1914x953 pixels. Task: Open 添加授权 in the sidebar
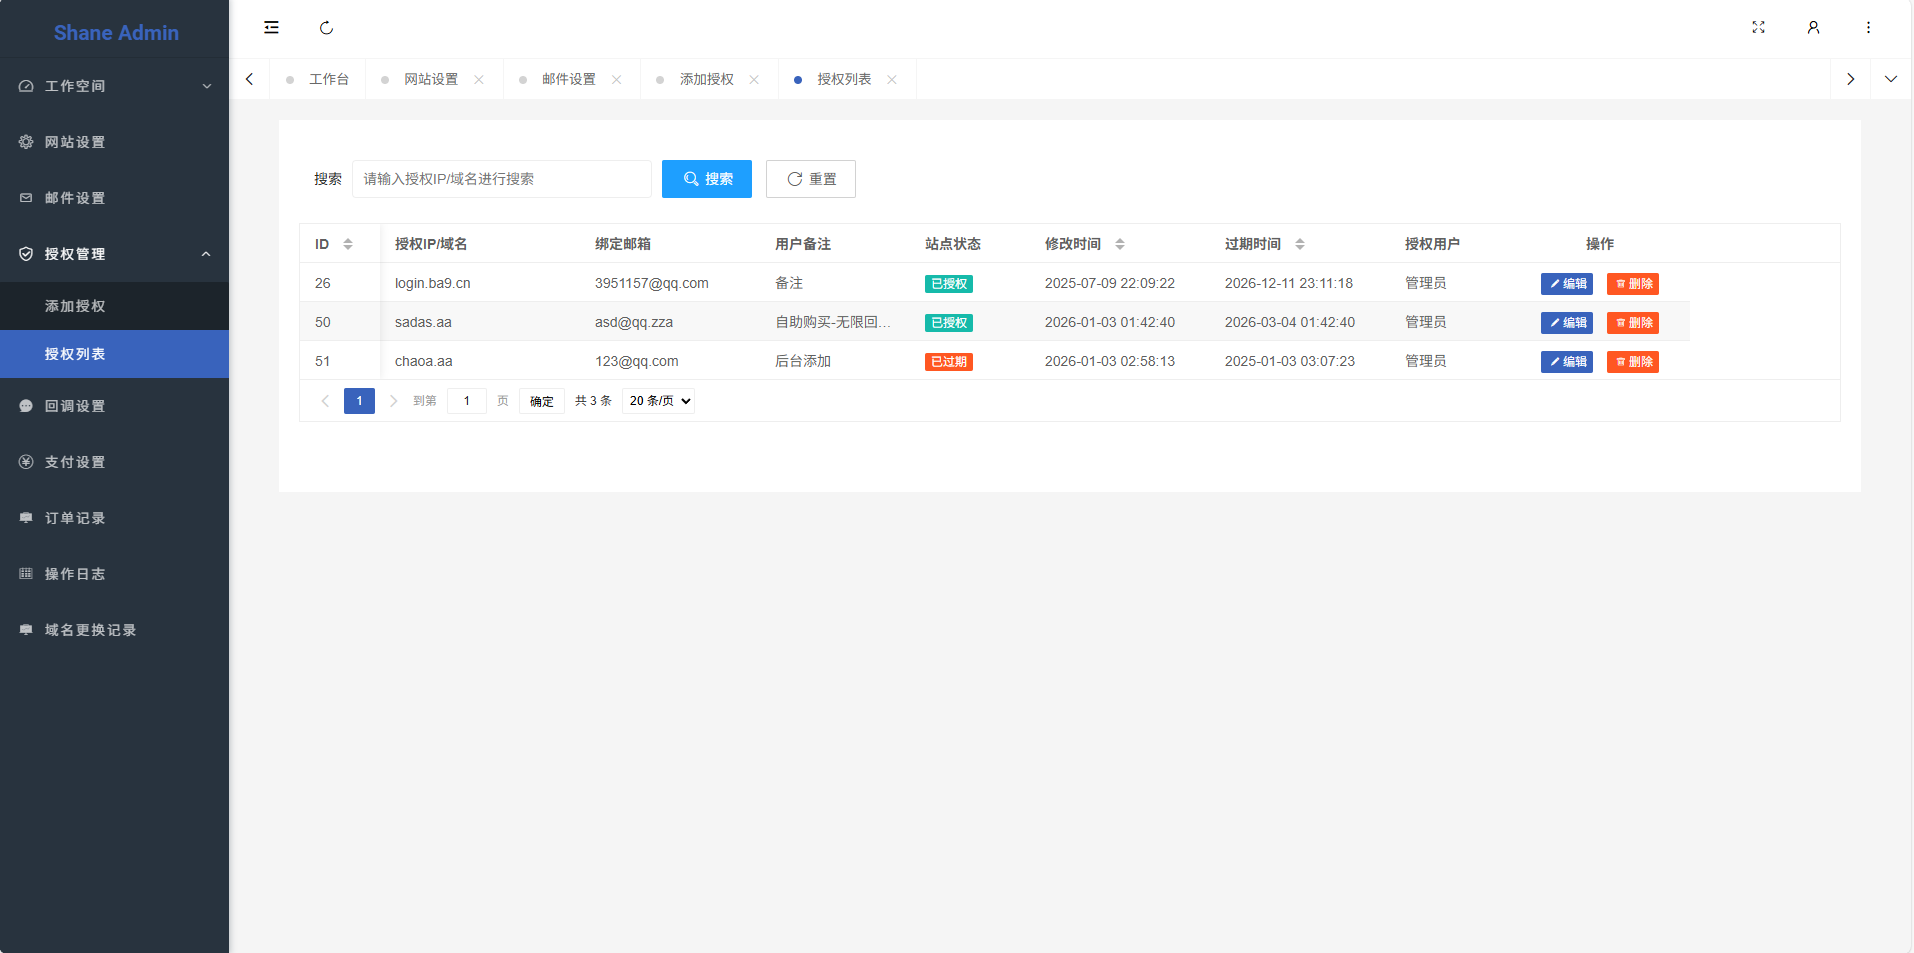click(75, 306)
